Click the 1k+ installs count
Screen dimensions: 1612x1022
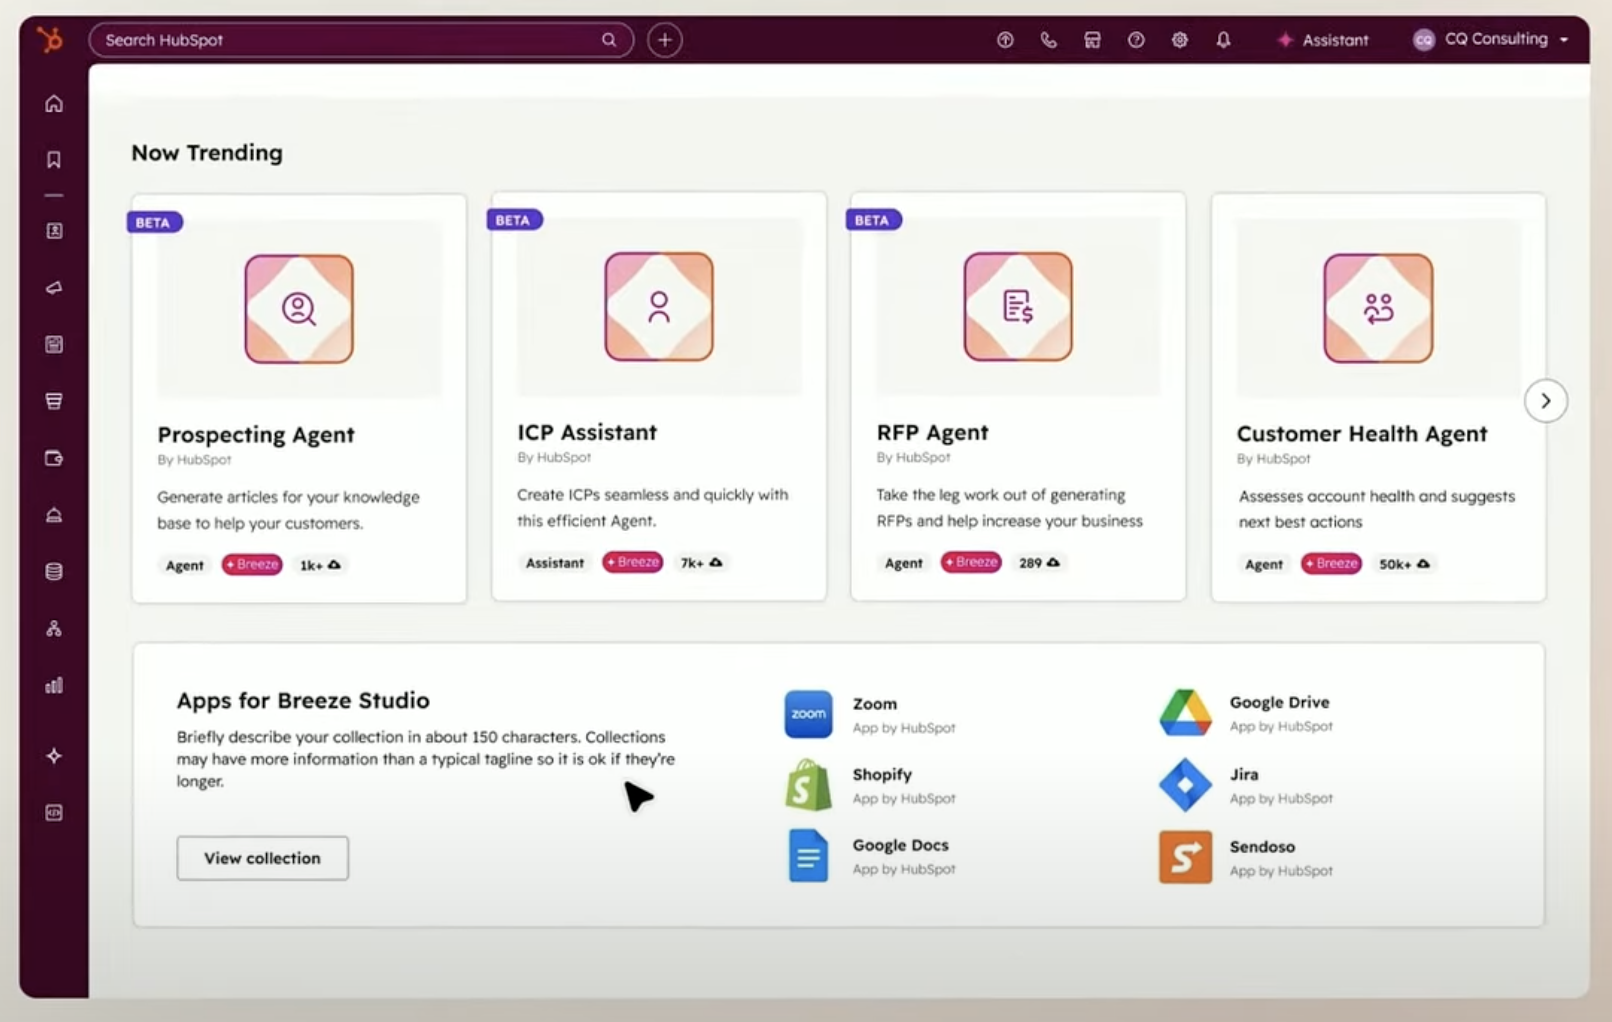tap(320, 565)
